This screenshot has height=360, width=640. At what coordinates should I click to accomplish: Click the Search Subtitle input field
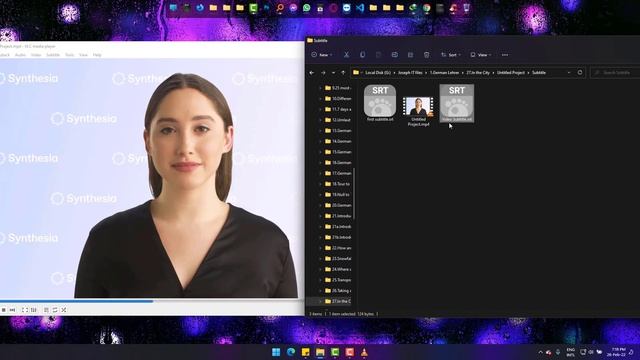tap(615, 73)
